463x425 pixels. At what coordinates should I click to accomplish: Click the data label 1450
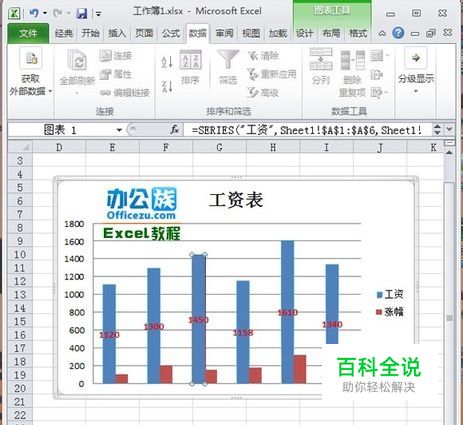tap(198, 320)
